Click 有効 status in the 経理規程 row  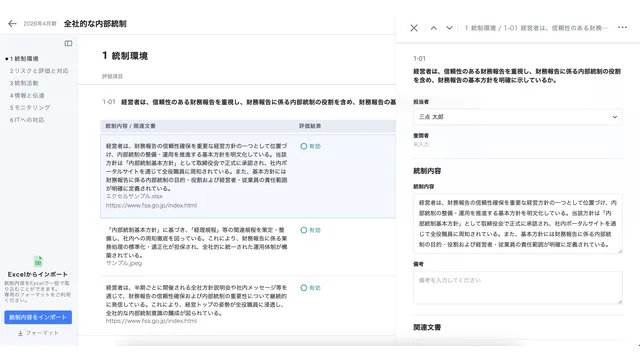tap(311, 230)
